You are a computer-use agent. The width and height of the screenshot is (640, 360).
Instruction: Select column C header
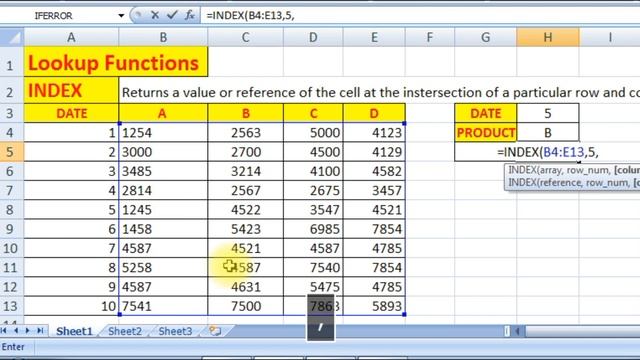(x=245, y=38)
